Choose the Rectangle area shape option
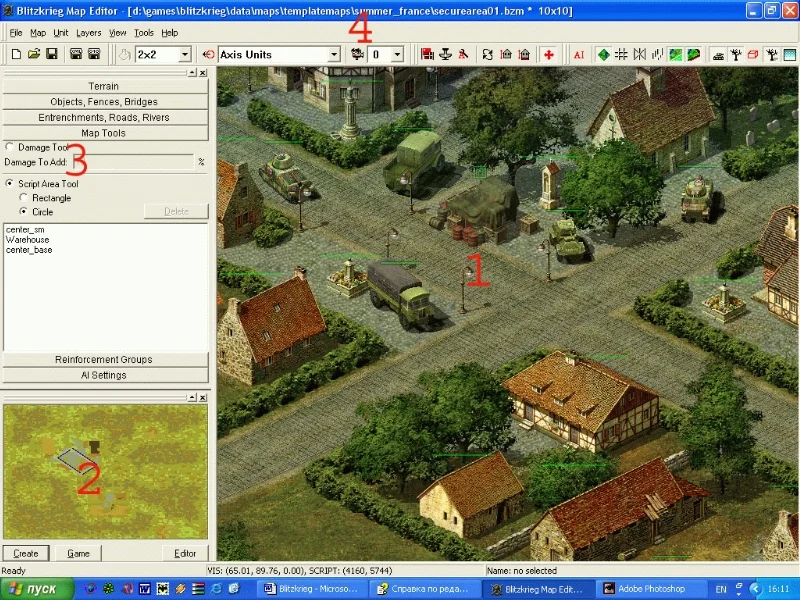Image resolution: width=800 pixels, height=600 pixels. [23, 197]
